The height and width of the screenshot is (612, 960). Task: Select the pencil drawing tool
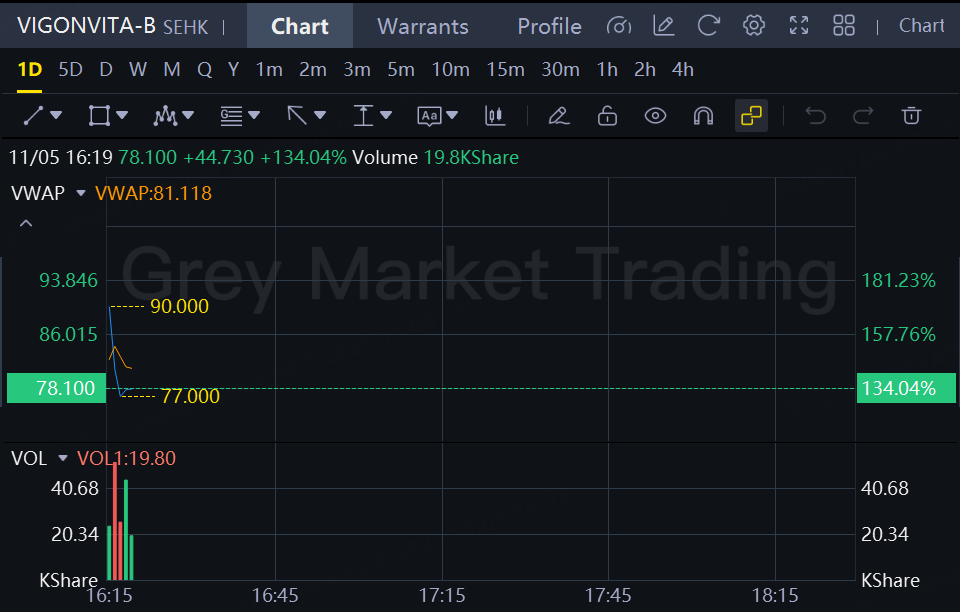tap(559, 116)
